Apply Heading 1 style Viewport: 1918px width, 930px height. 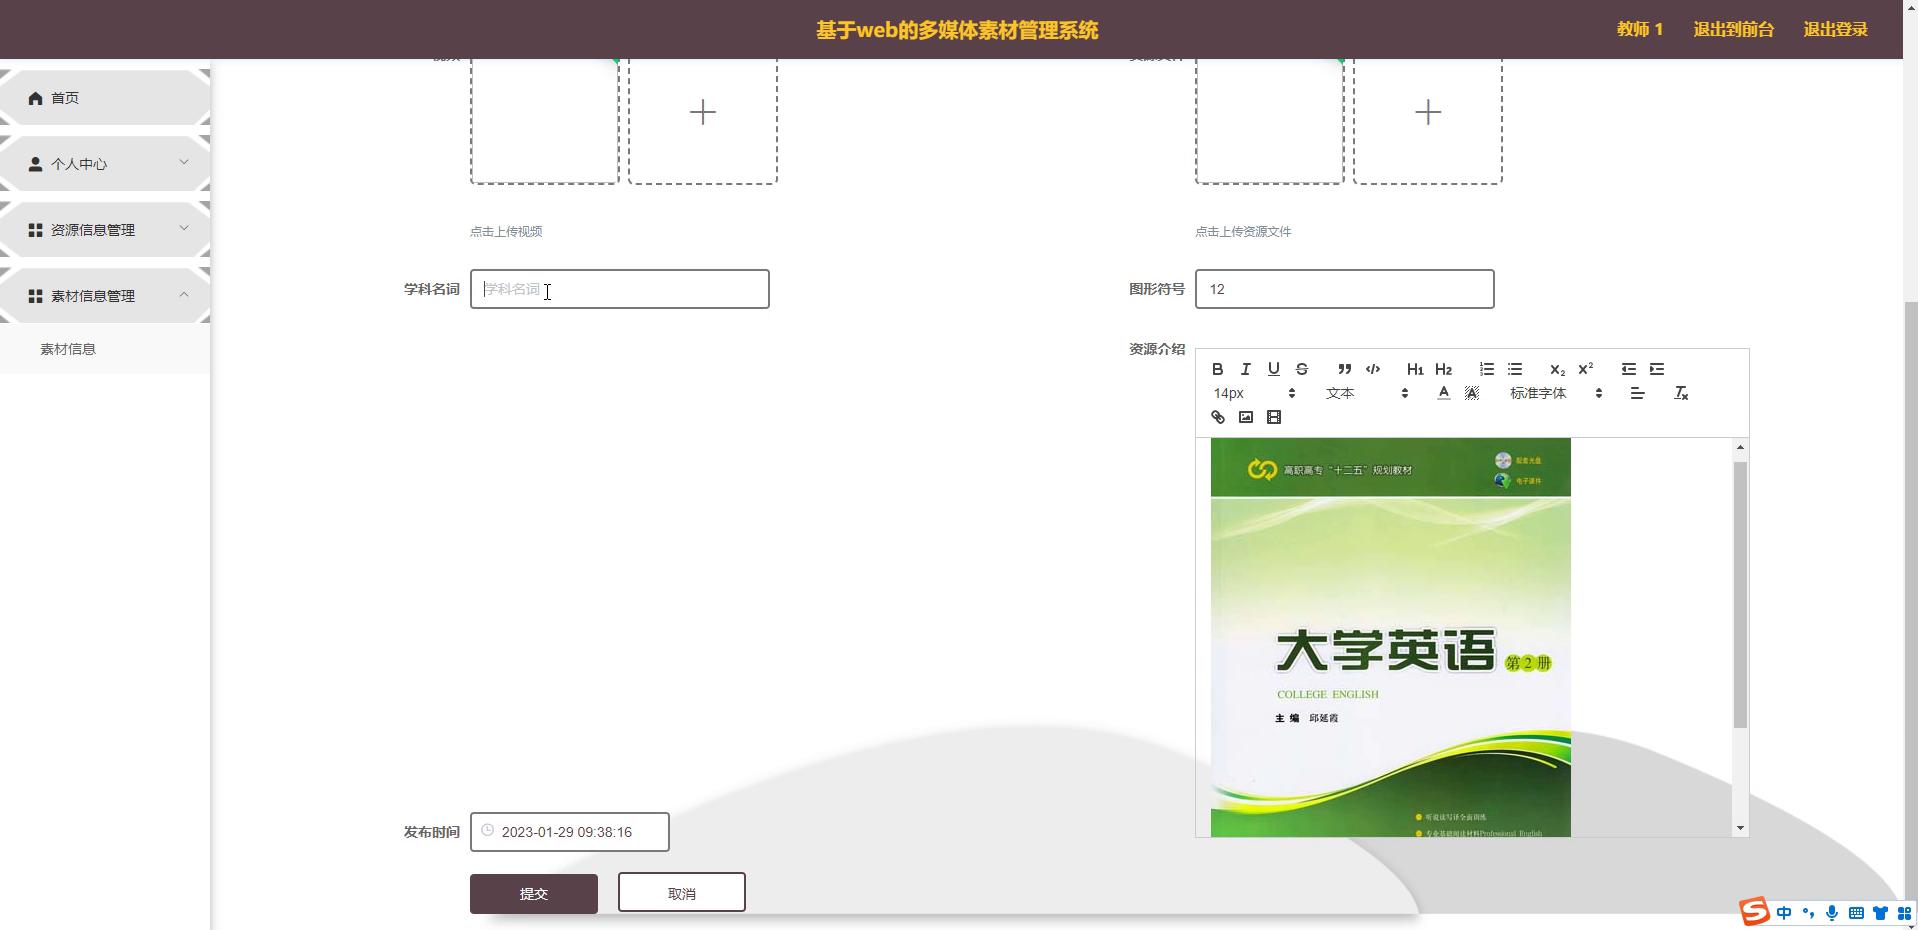pos(1415,369)
